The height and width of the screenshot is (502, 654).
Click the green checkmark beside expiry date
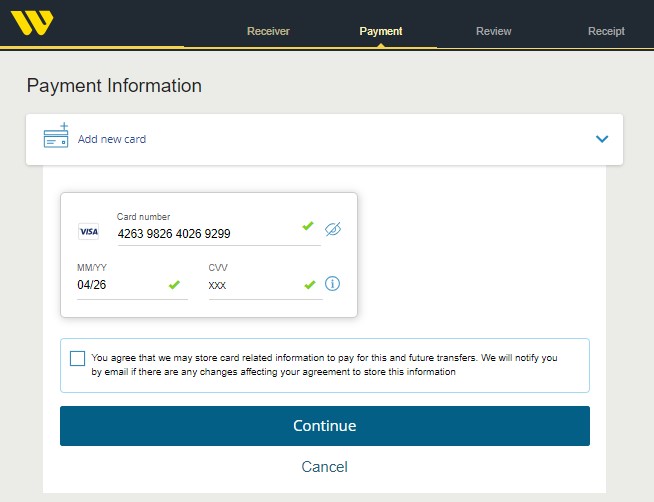pos(174,285)
